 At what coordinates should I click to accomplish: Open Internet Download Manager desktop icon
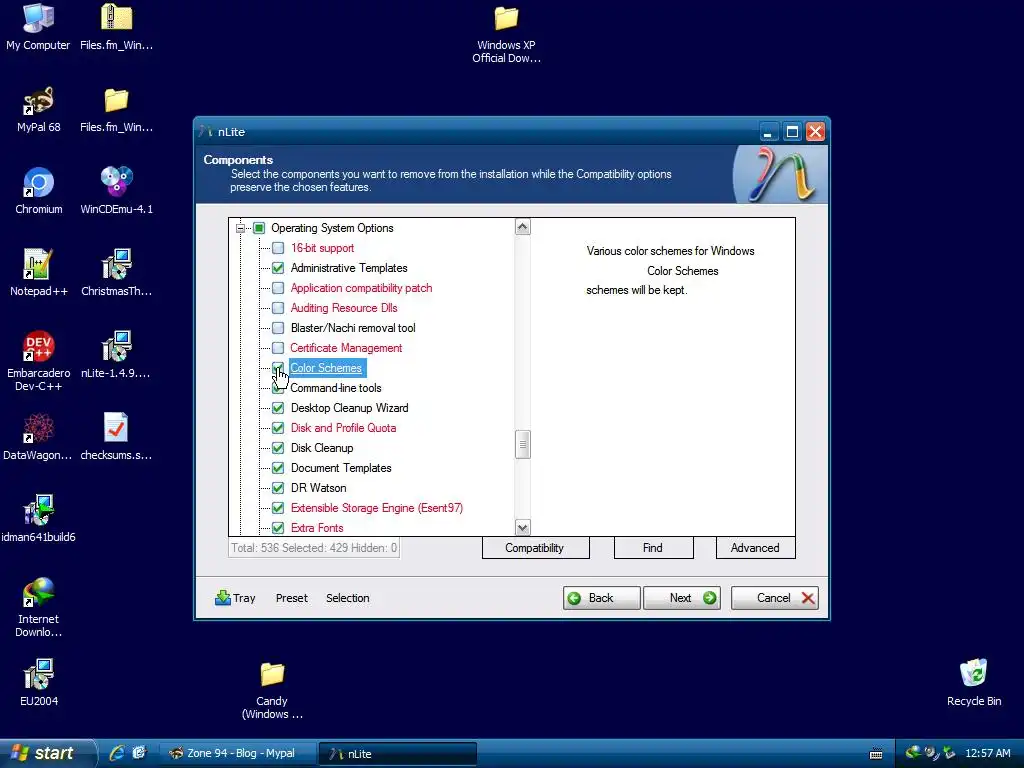38,607
